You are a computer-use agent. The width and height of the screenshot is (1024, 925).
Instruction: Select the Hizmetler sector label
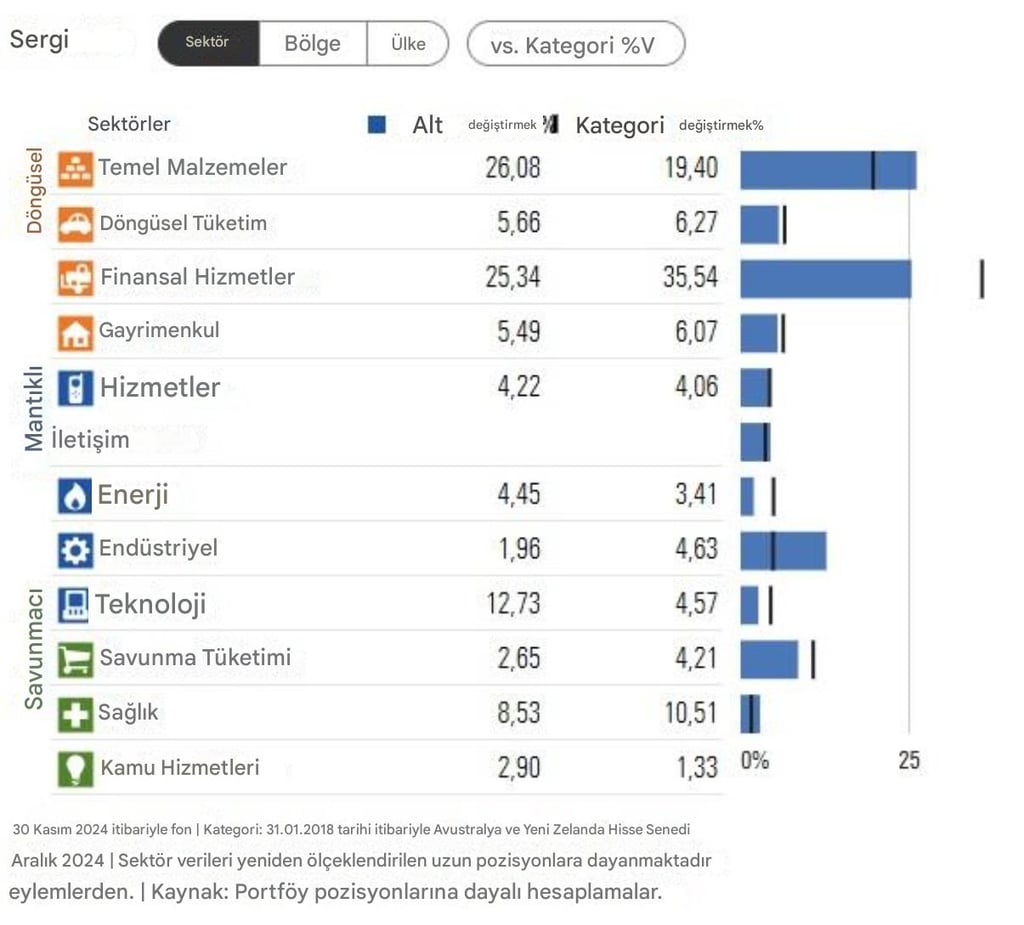pyautogui.click(x=160, y=387)
